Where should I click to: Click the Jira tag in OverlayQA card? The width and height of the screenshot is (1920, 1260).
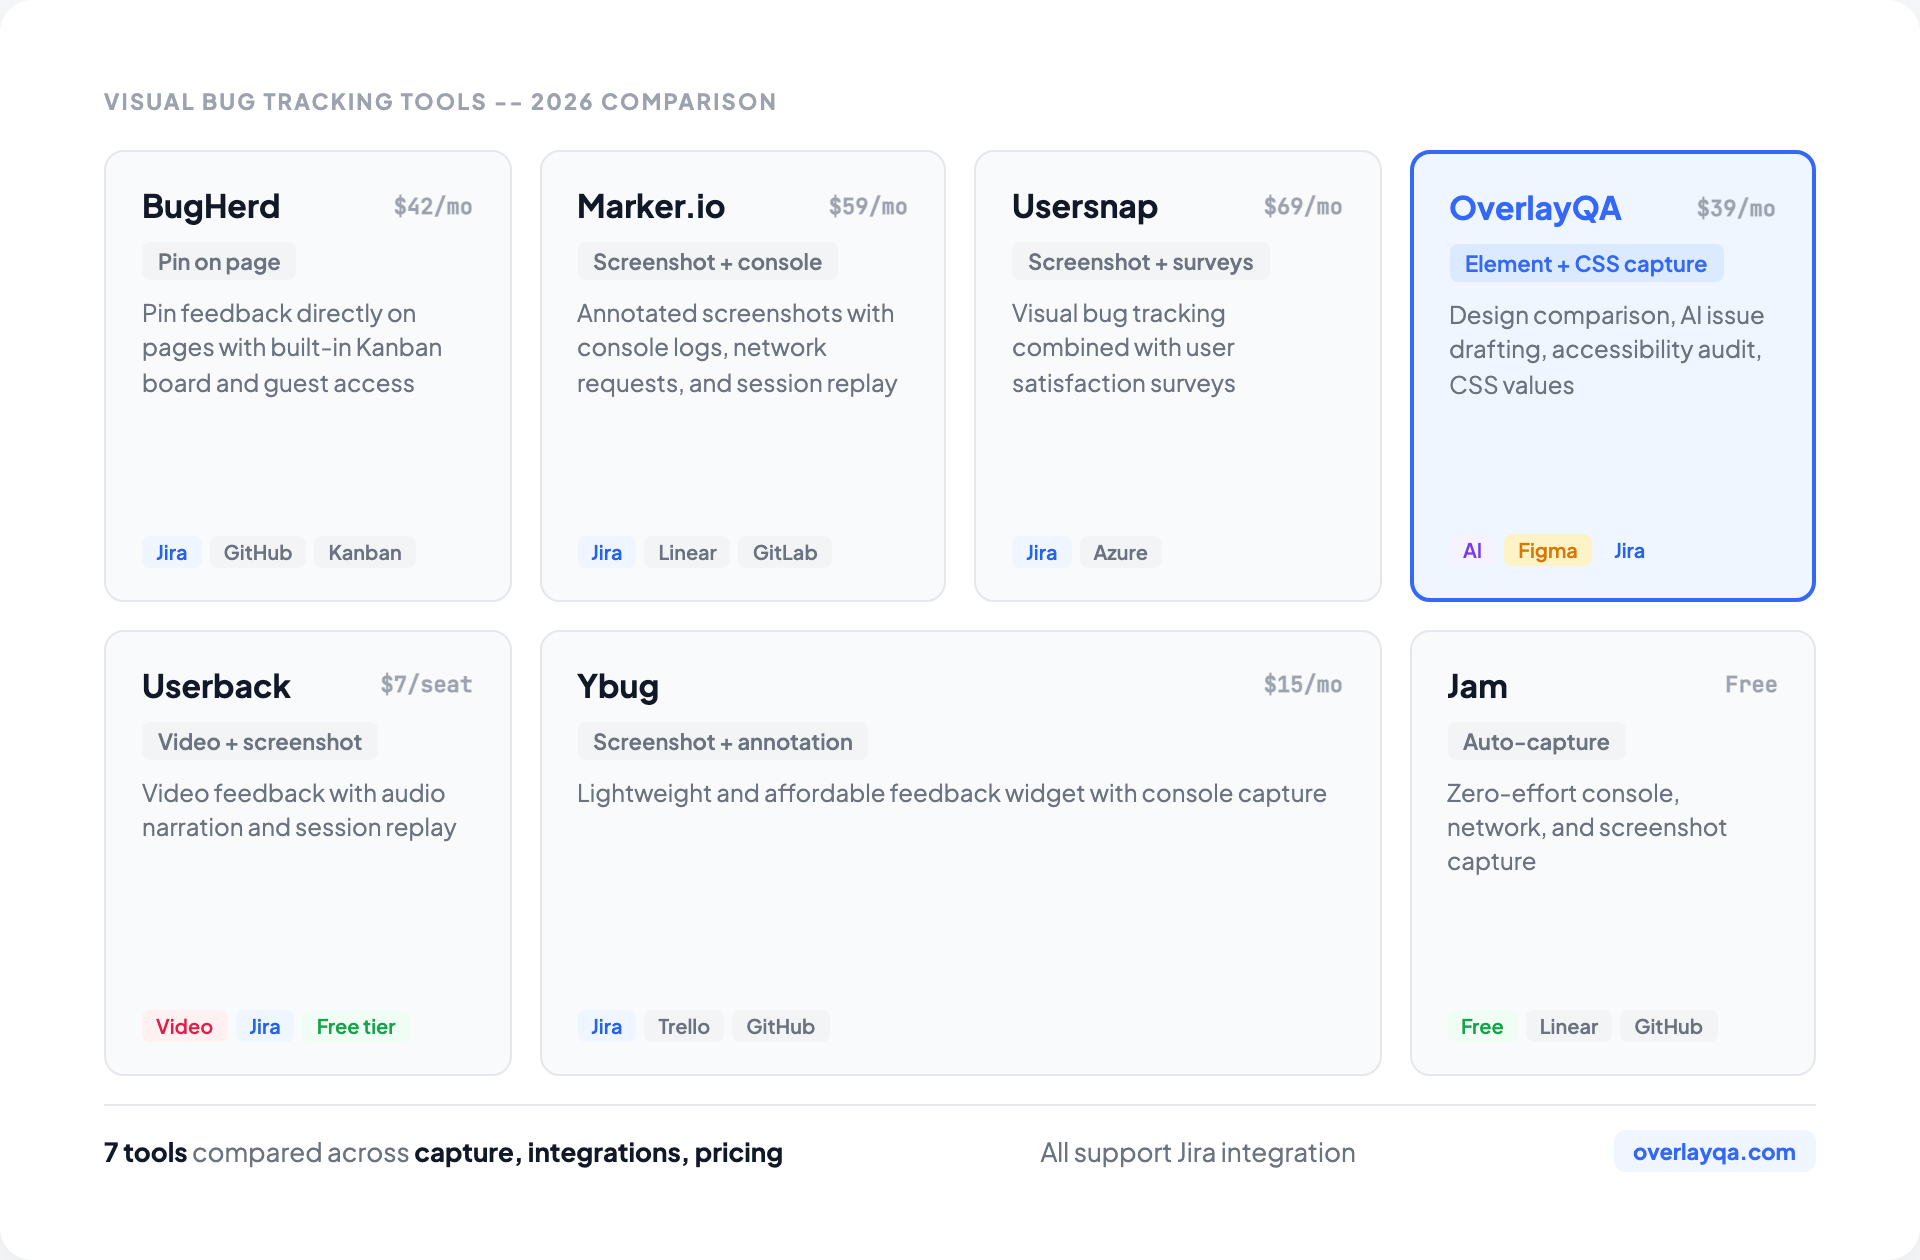click(x=1629, y=550)
